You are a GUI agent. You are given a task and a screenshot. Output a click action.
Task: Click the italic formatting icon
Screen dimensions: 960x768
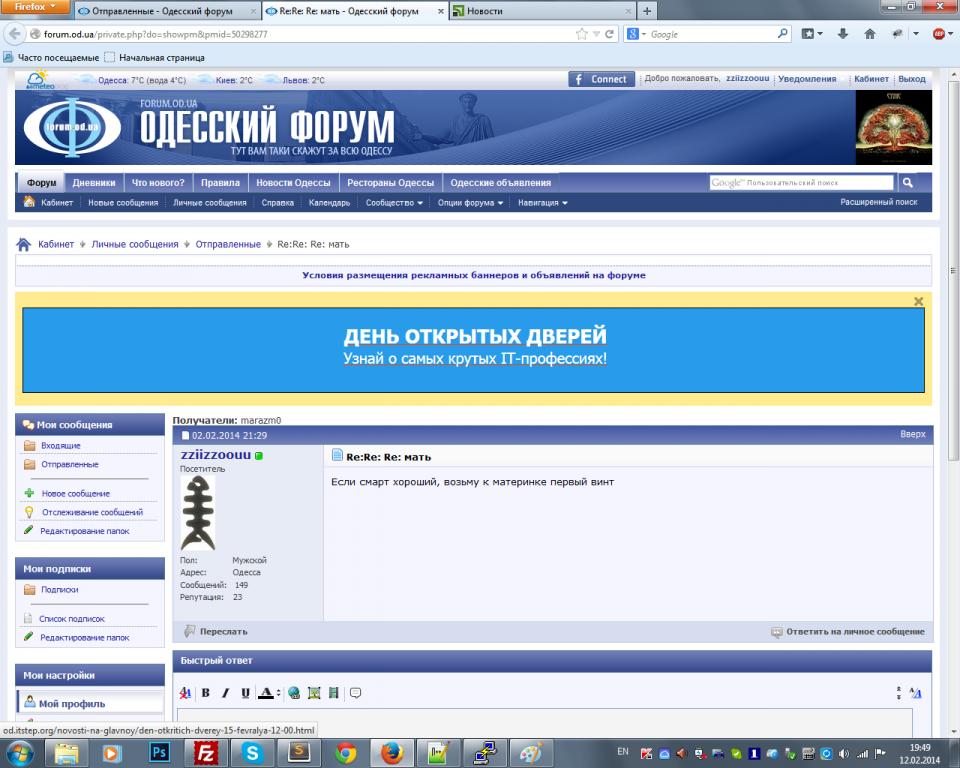click(225, 693)
